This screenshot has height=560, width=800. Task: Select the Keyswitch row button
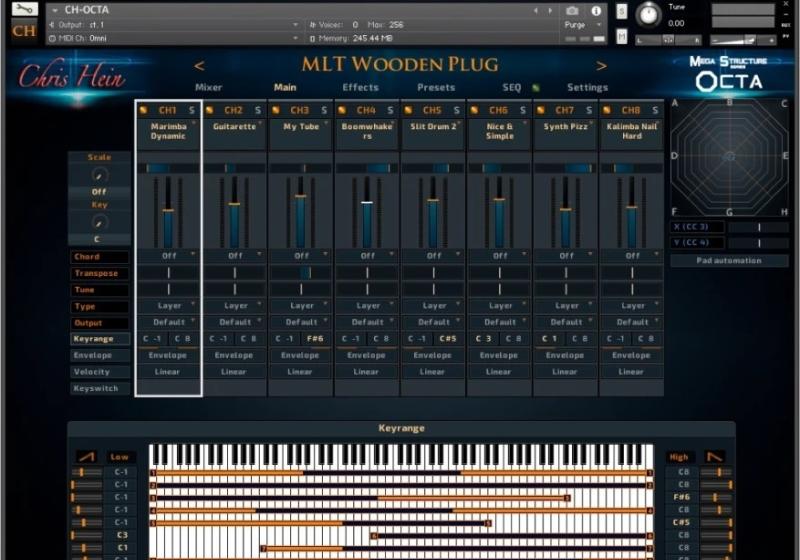point(99,388)
